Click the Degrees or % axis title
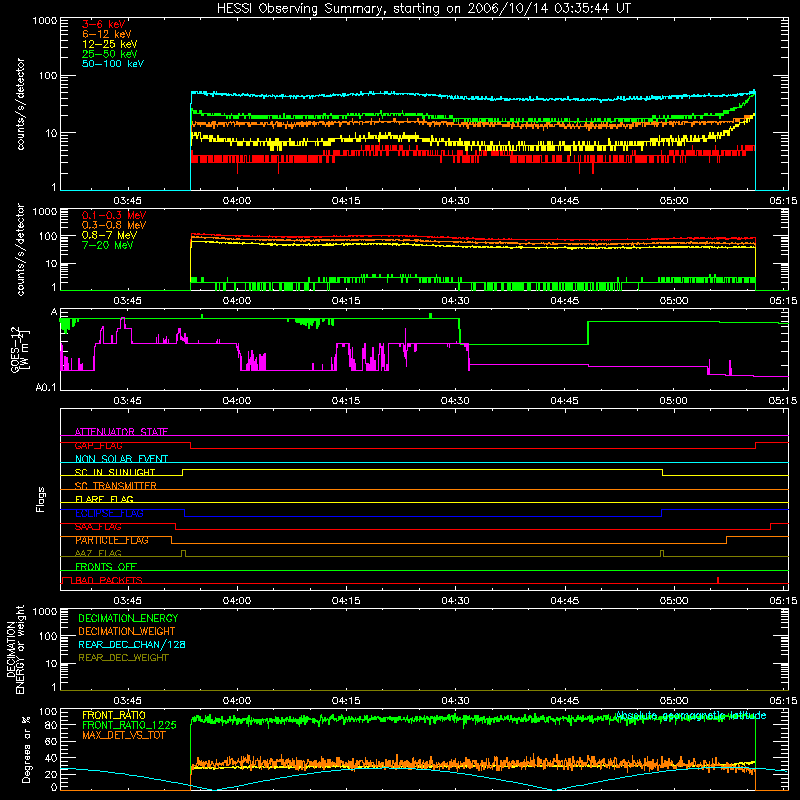 (27, 749)
